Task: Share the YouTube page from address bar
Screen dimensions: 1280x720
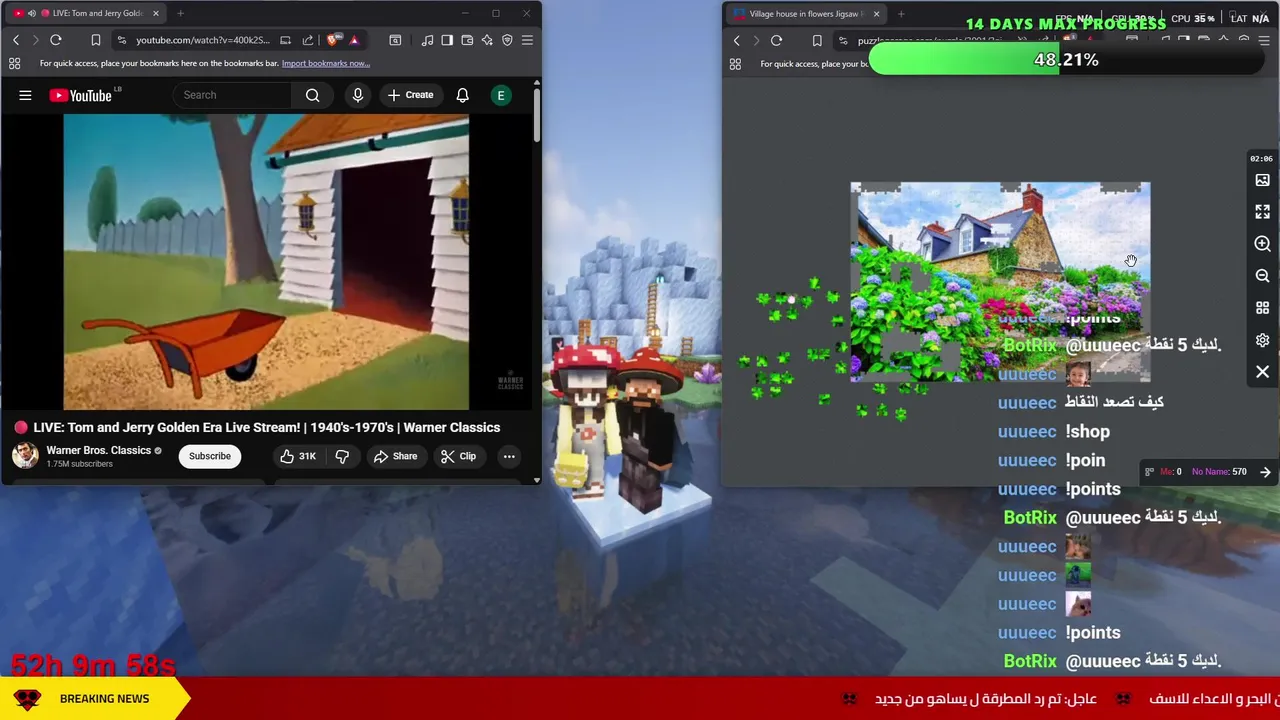Action: tap(308, 40)
